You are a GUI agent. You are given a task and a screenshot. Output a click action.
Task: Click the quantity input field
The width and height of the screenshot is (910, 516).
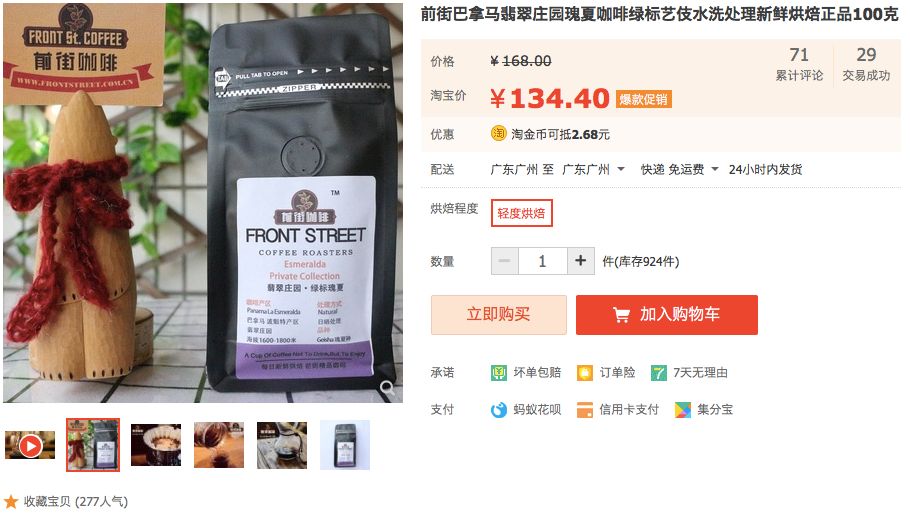(x=543, y=261)
